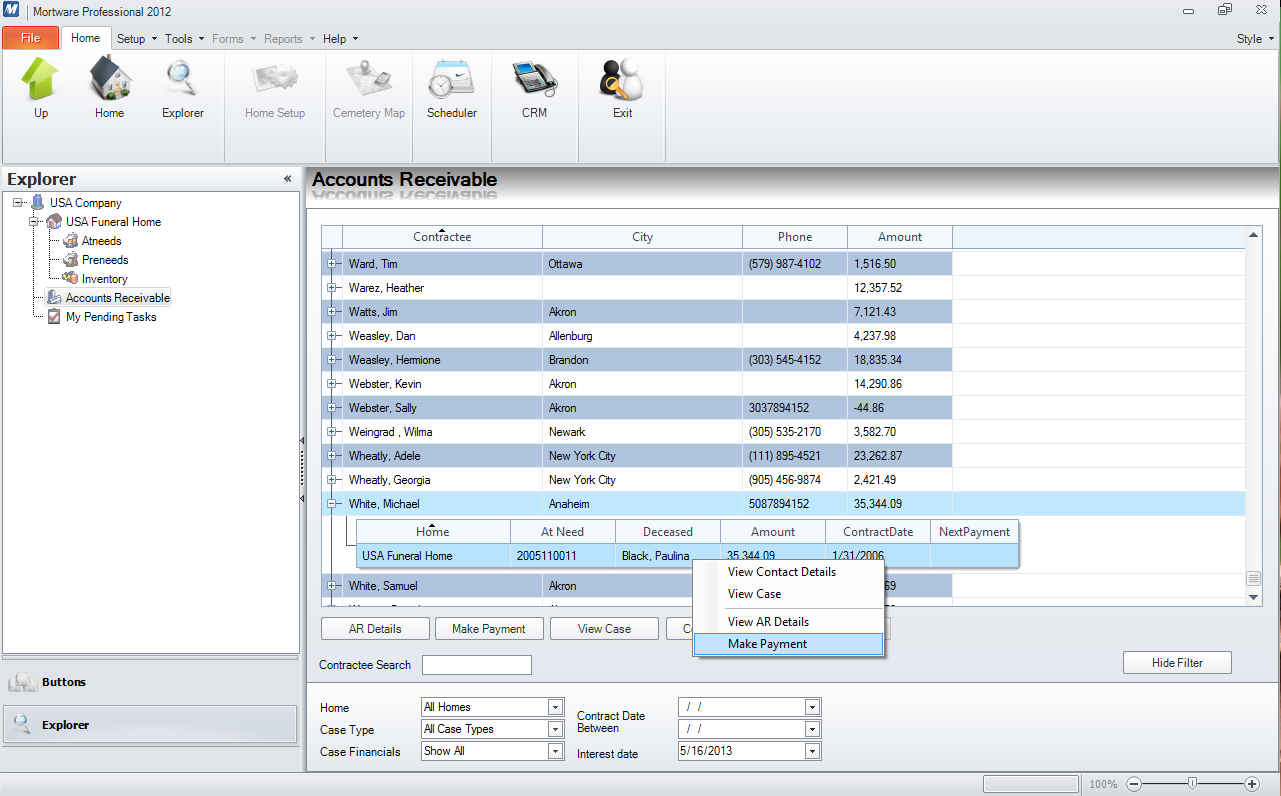Open My Pending Tasks tree item

click(x=111, y=317)
